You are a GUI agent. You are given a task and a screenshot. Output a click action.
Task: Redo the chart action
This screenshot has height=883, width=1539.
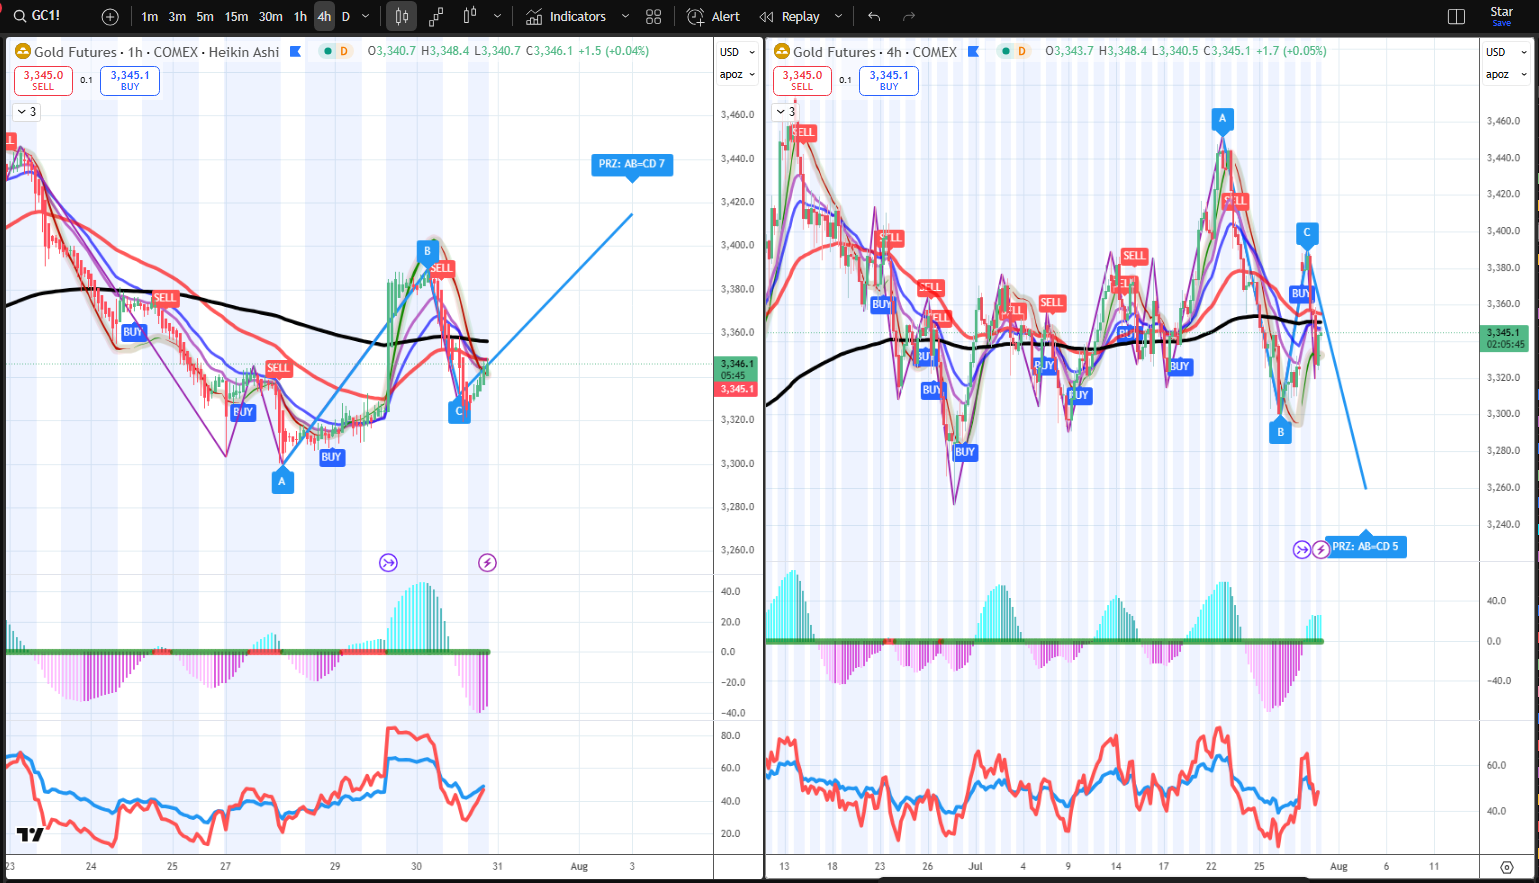click(x=909, y=17)
